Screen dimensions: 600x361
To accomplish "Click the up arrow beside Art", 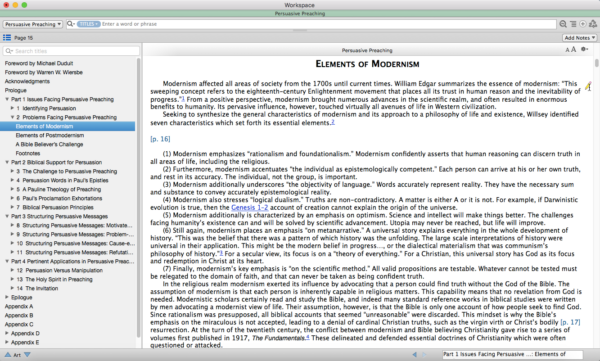I will [8, 354].
